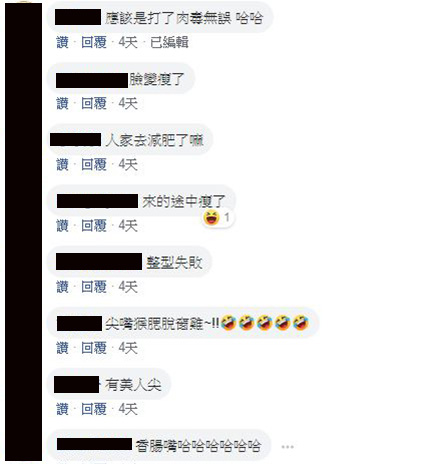This screenshot has width=447, height=464.
Task: Like the 整型失敗 comment
Action: click(x=62, y=287)
